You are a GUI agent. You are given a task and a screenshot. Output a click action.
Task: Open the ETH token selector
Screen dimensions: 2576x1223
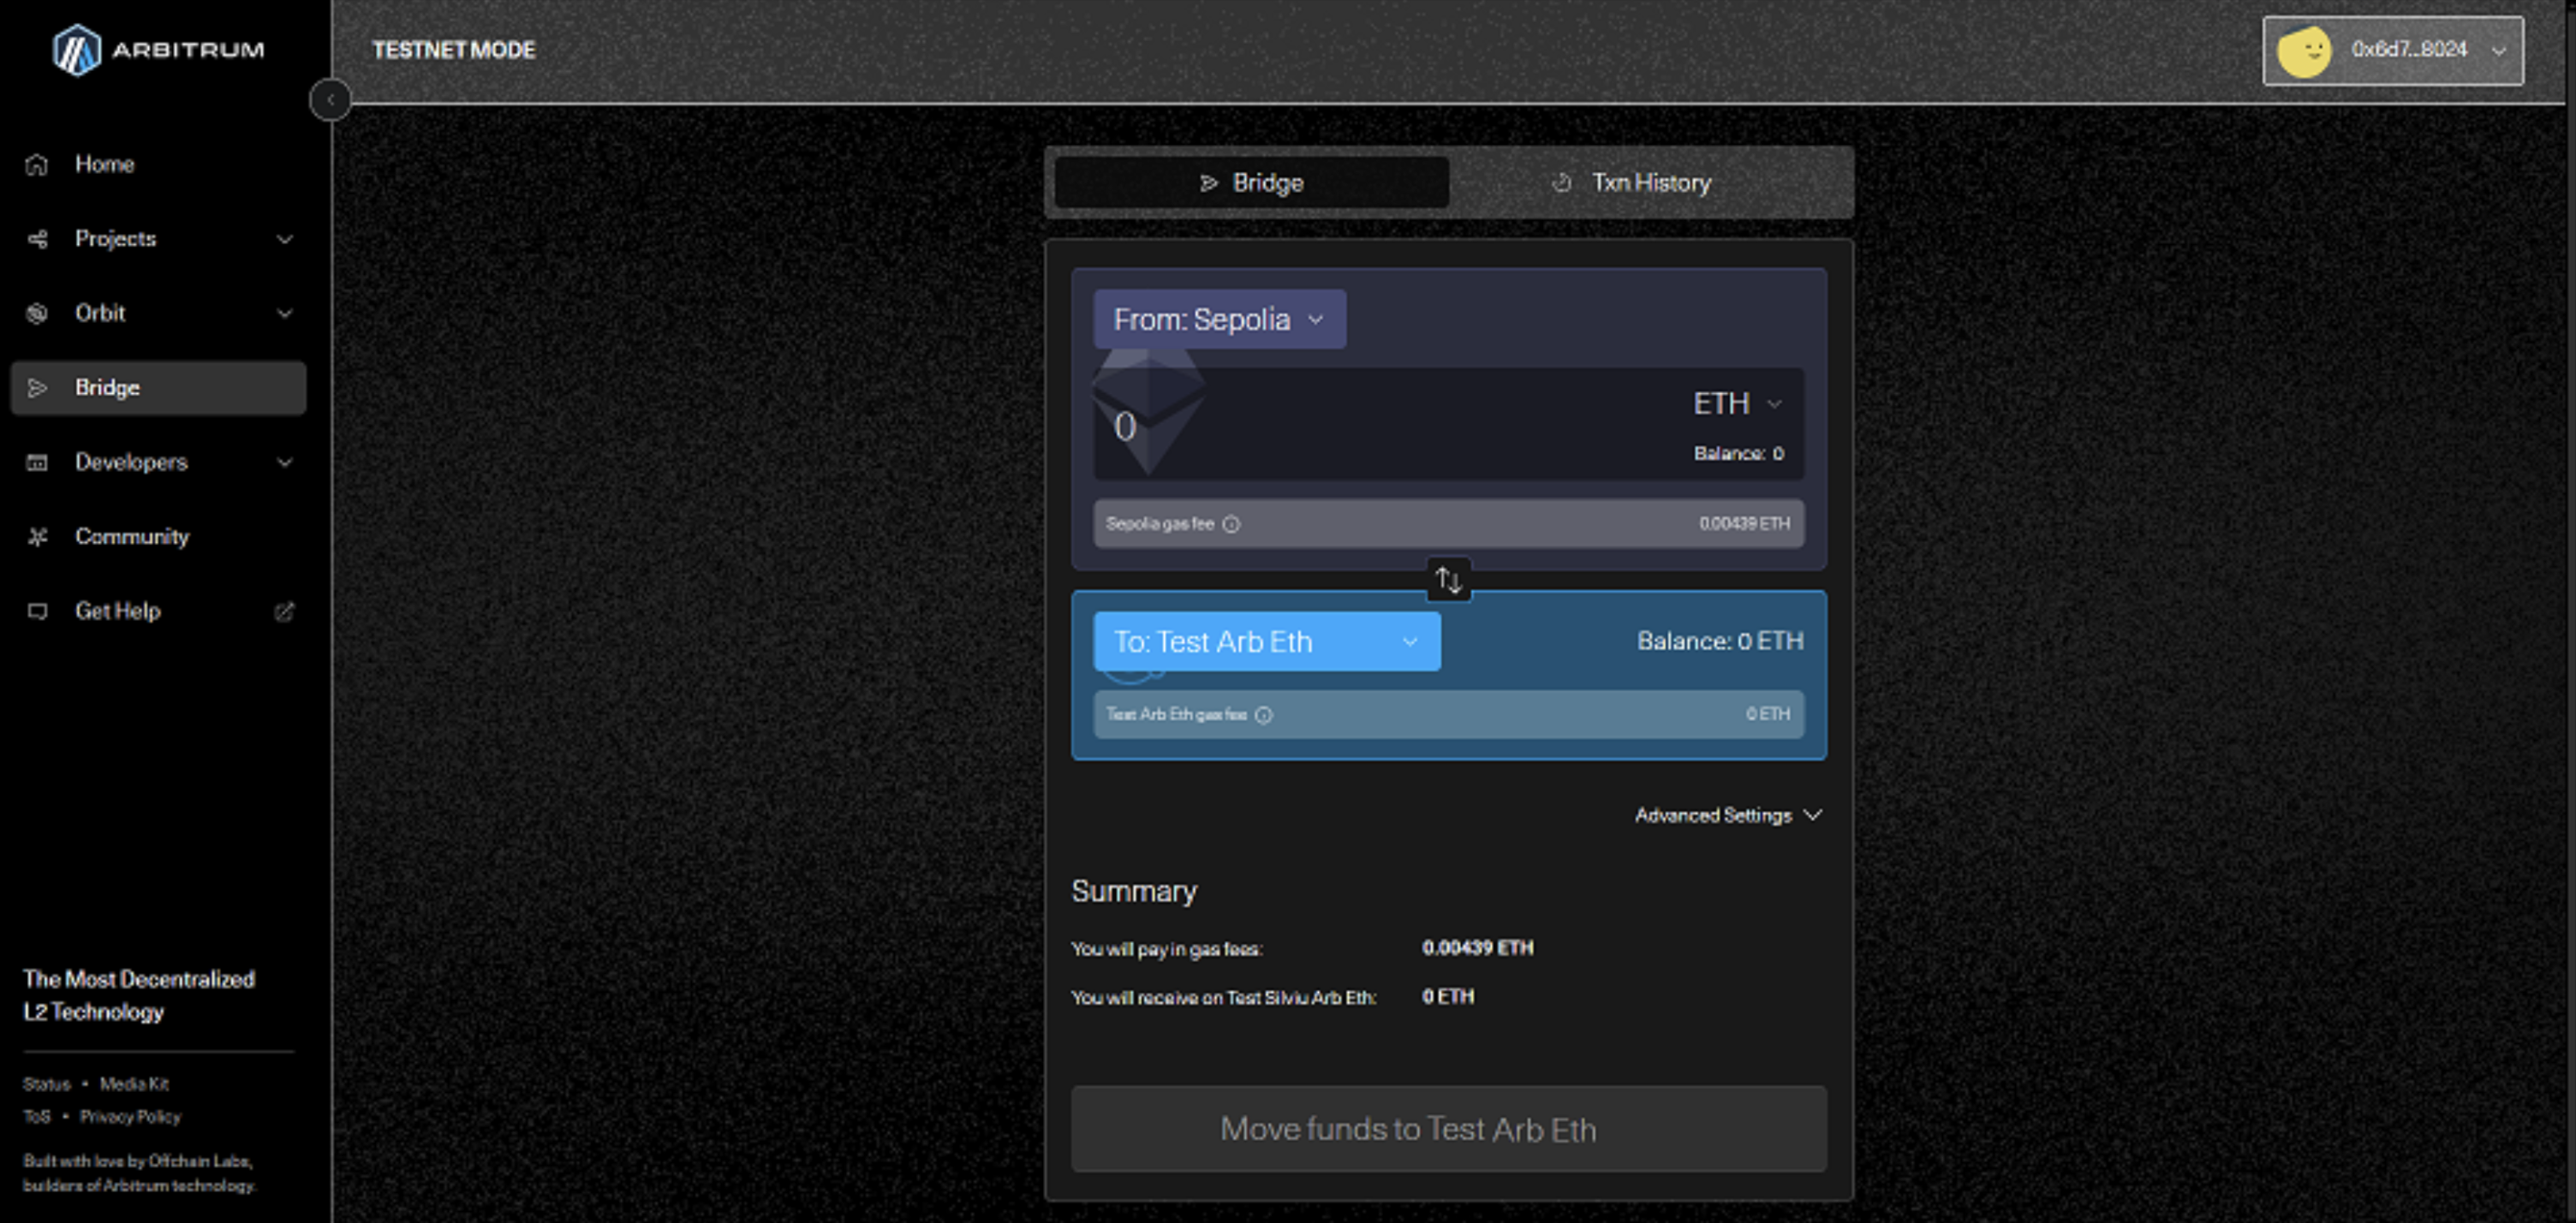tap(1736, 404)
